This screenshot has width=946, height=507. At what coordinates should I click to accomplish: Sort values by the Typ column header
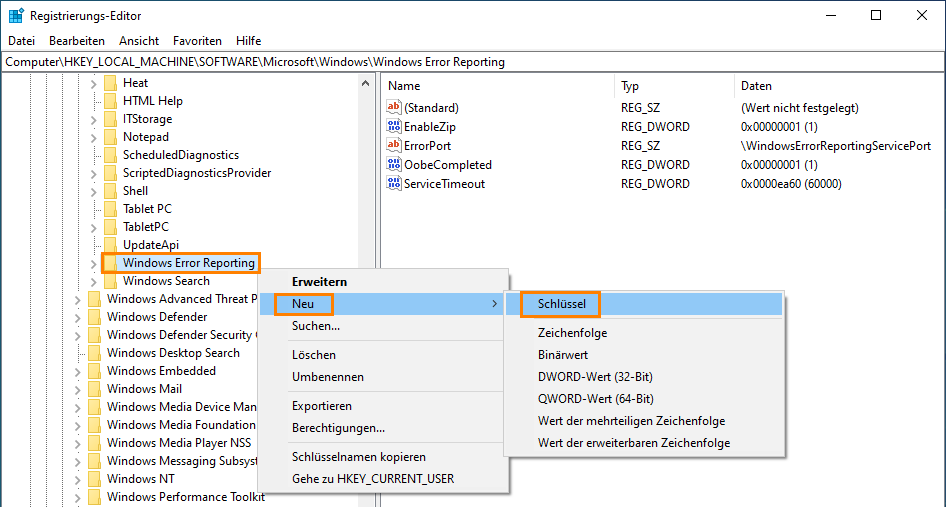[x=673, y=86]
